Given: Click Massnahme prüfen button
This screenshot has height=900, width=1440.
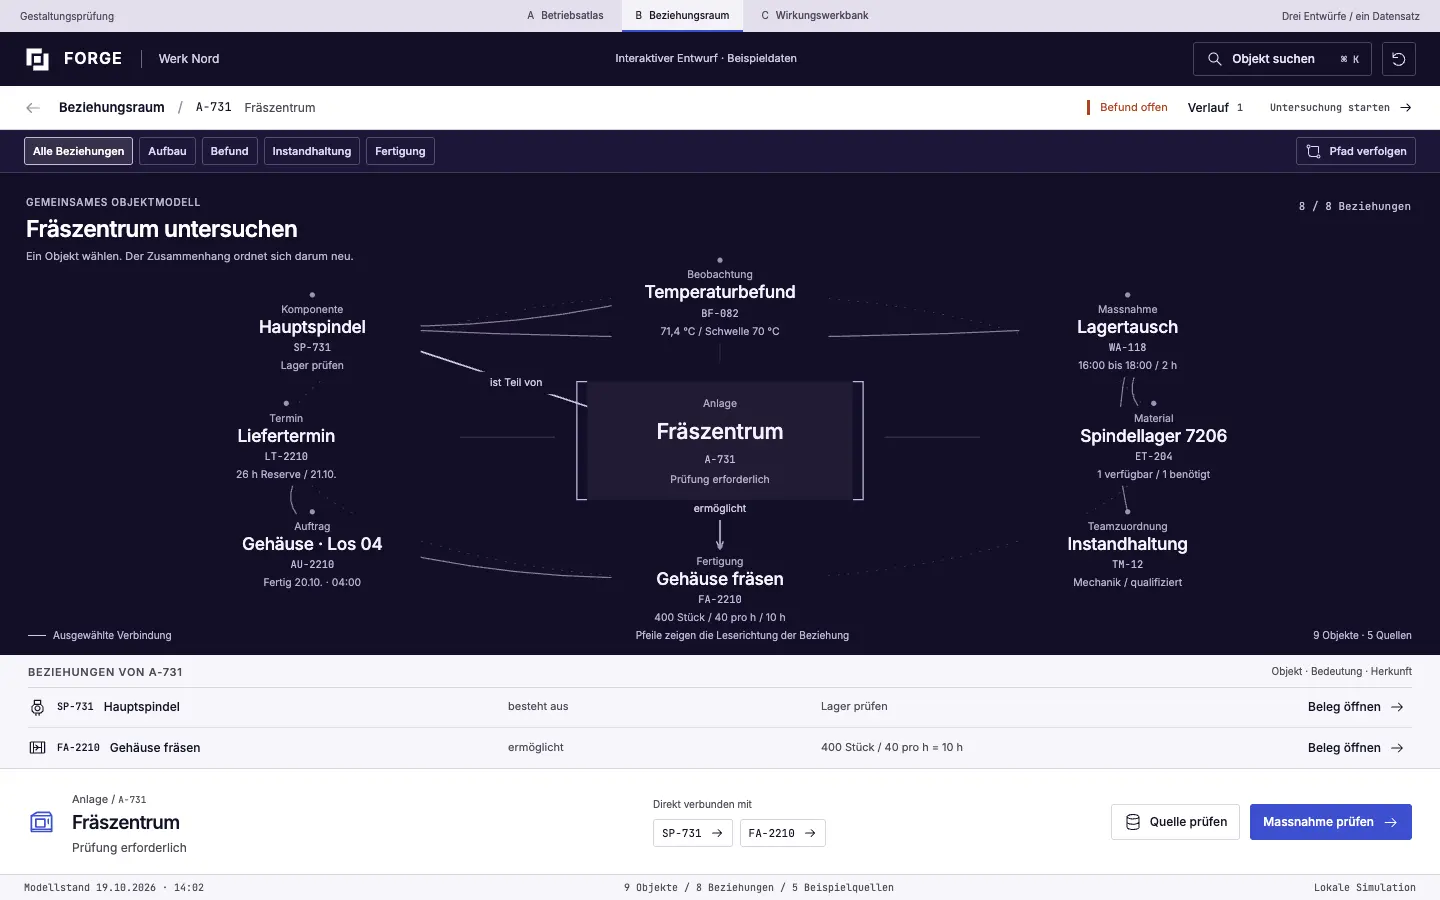Looking at the screenshot, I should coord(1331,822).
